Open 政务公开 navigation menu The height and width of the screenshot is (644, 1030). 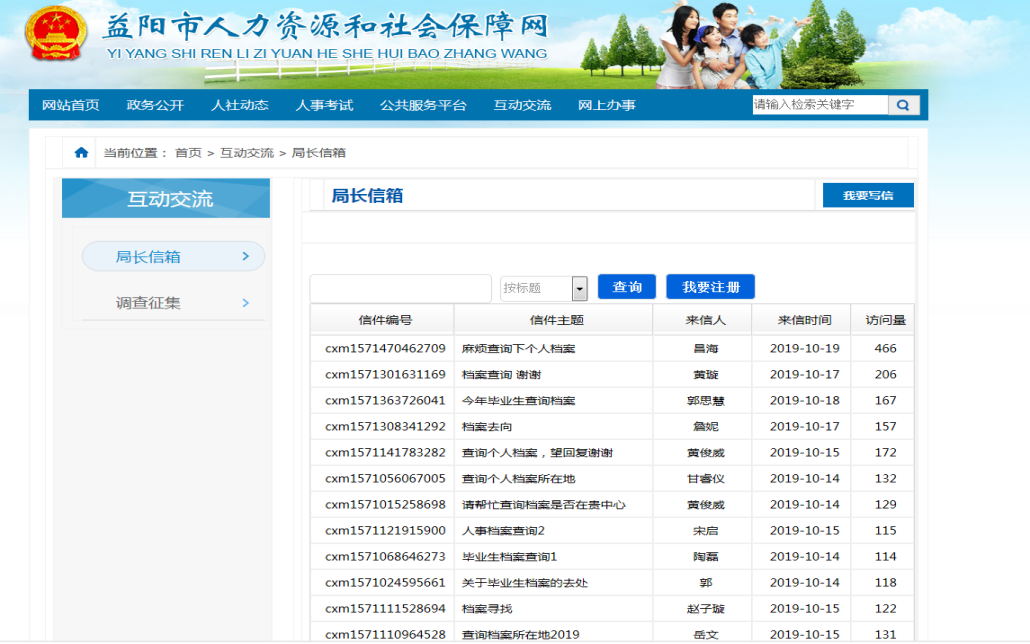tap(155, 105)
